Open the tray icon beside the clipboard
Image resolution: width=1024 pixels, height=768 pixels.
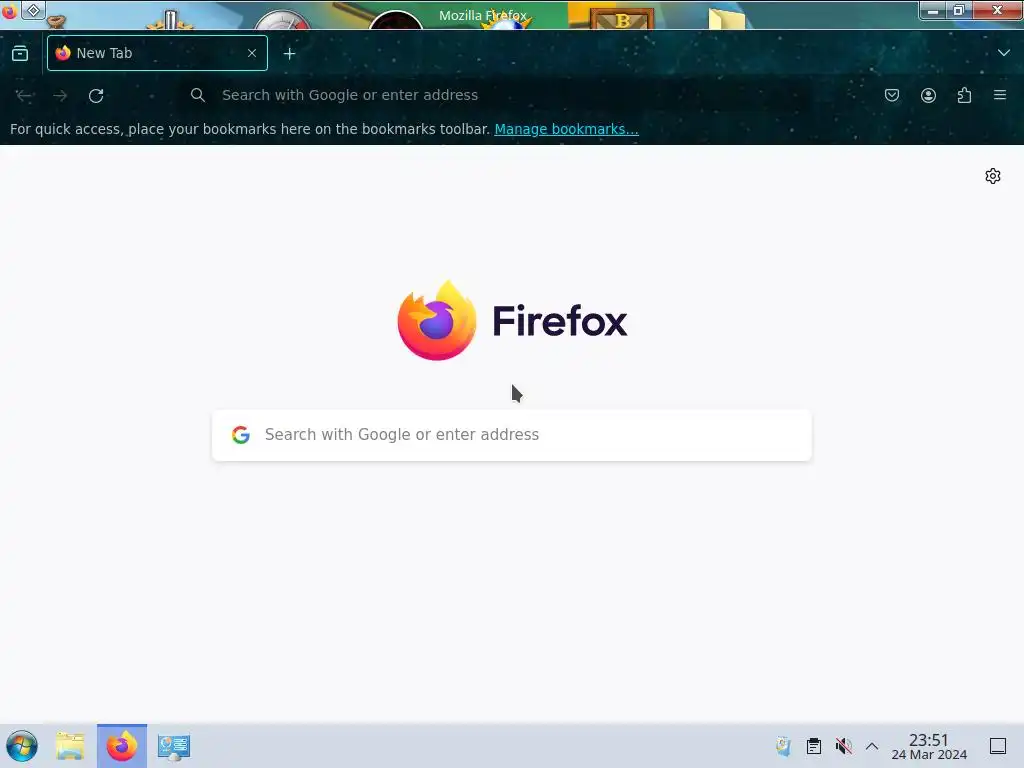click(783, 746)
